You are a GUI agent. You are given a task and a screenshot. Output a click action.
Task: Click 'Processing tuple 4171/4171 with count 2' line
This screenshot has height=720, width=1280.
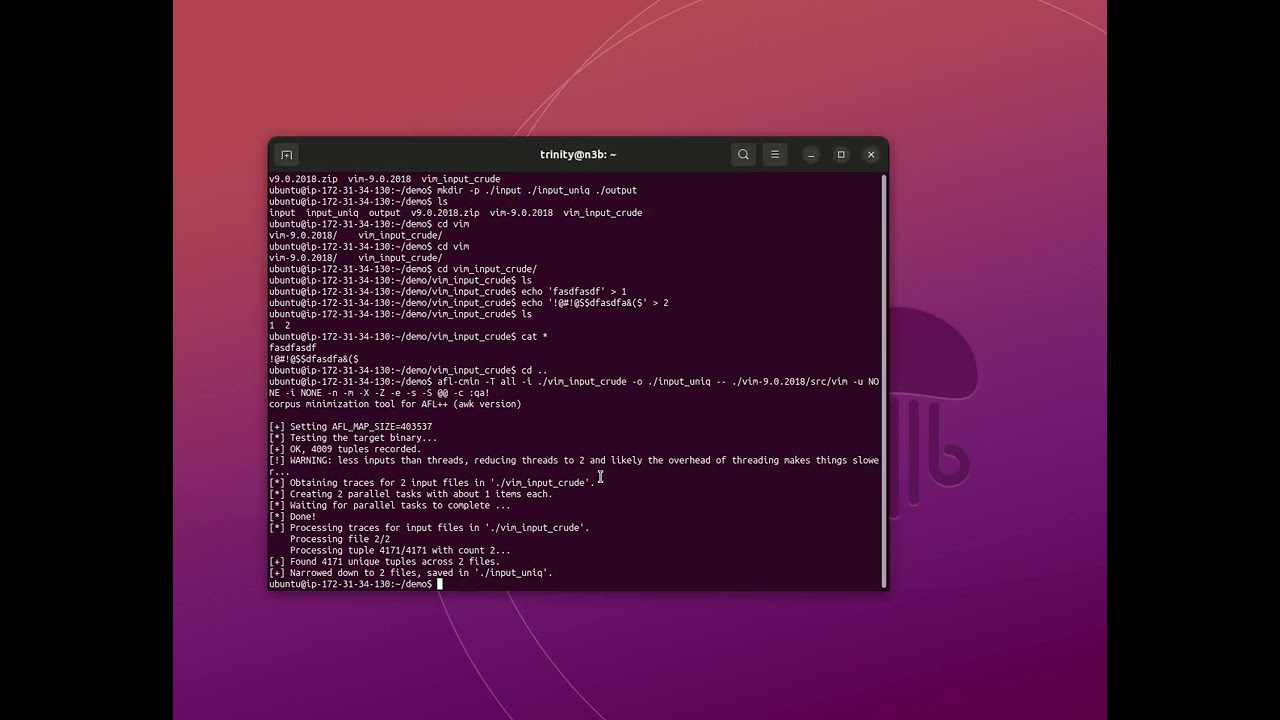pyautogui.click(x=400, y=550)
